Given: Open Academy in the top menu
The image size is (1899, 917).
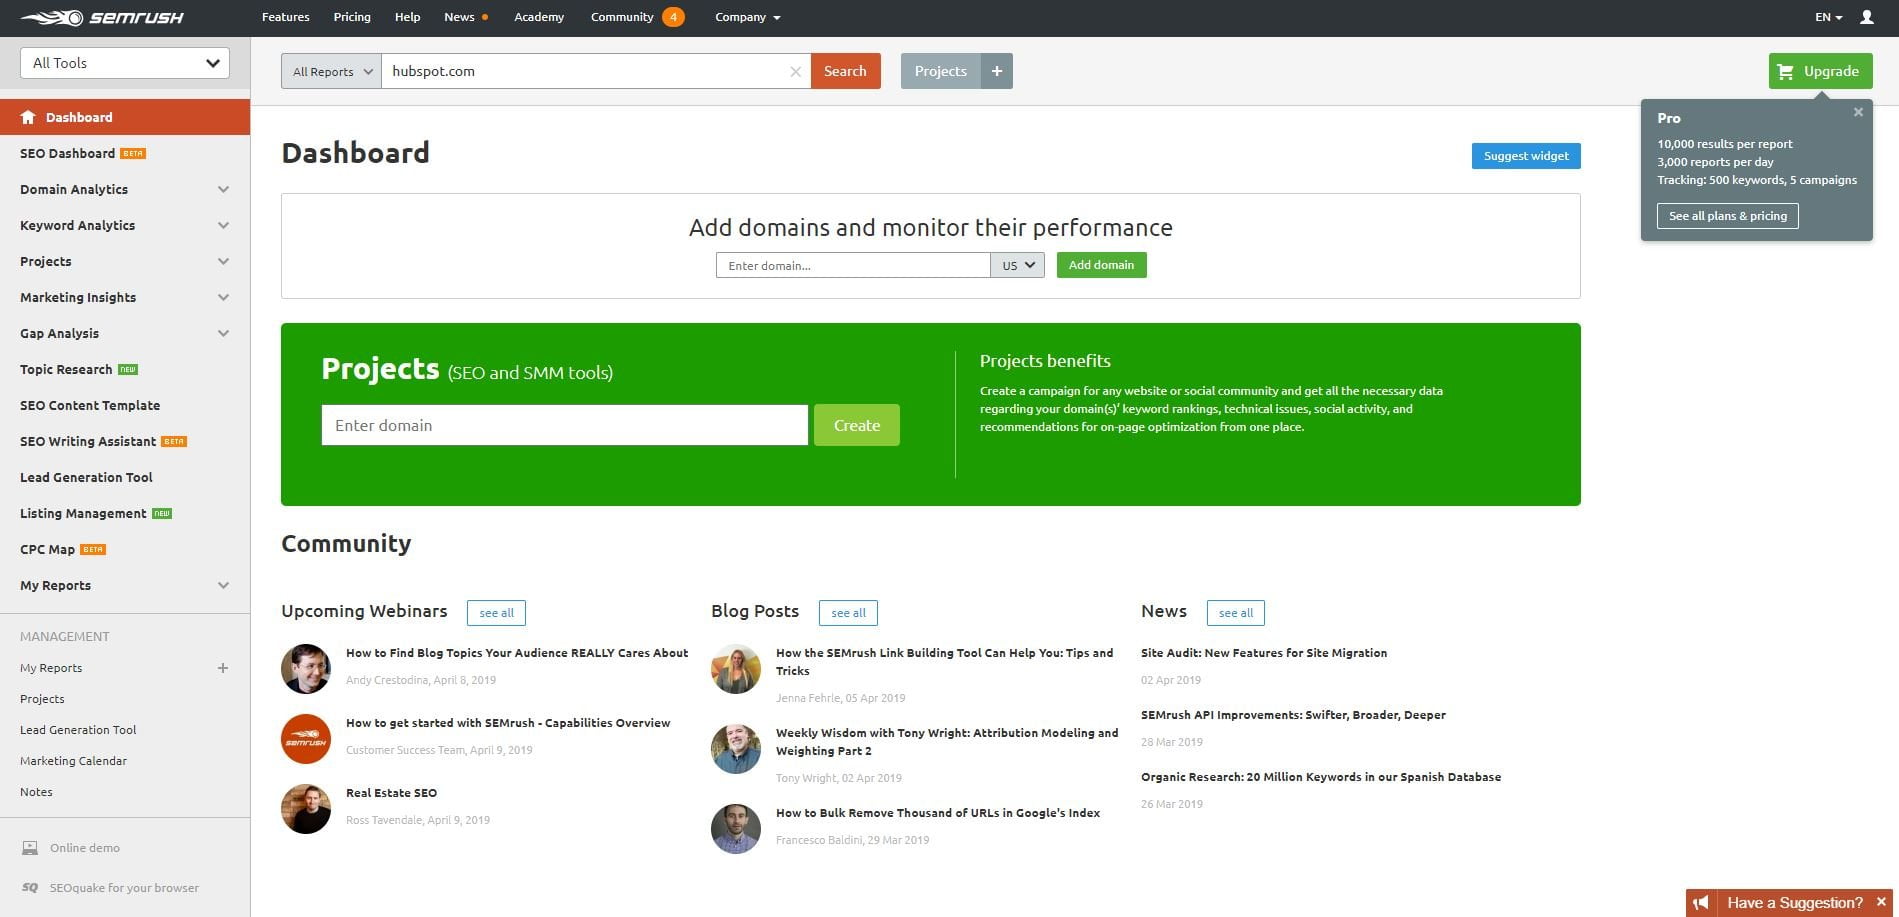Looking at the screenshot, I should pos(539,17).
